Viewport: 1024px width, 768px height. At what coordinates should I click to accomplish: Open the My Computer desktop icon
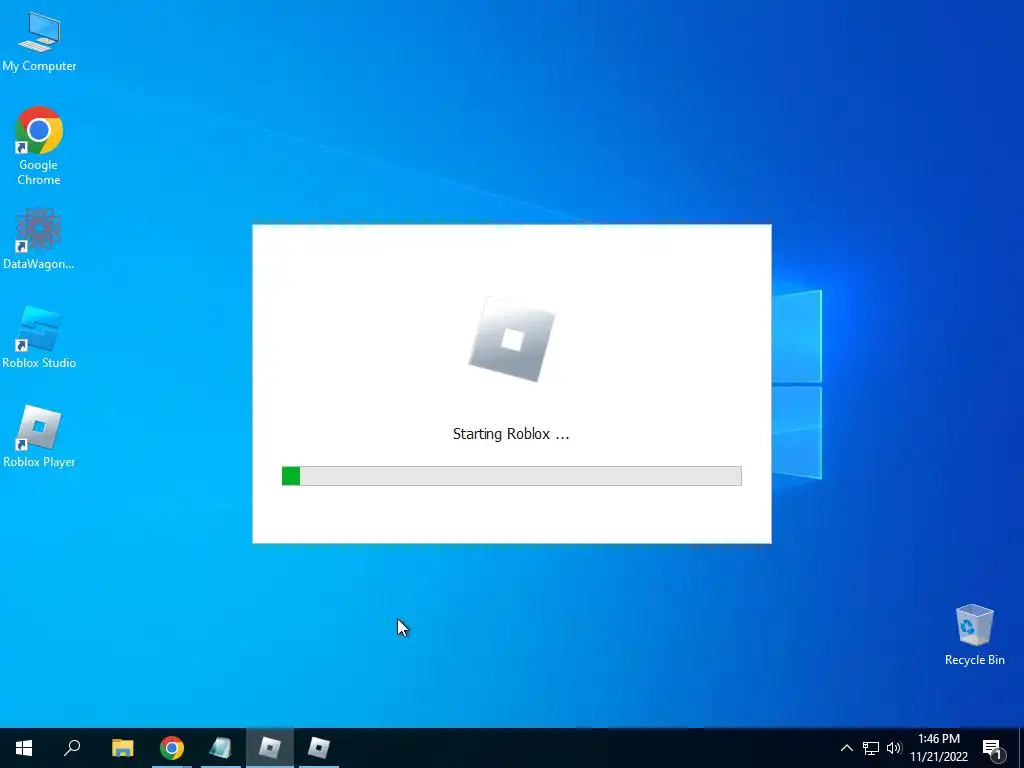click(39, 42)
